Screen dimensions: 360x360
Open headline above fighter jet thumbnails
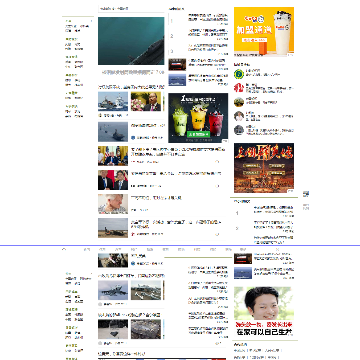click(131, 276)
